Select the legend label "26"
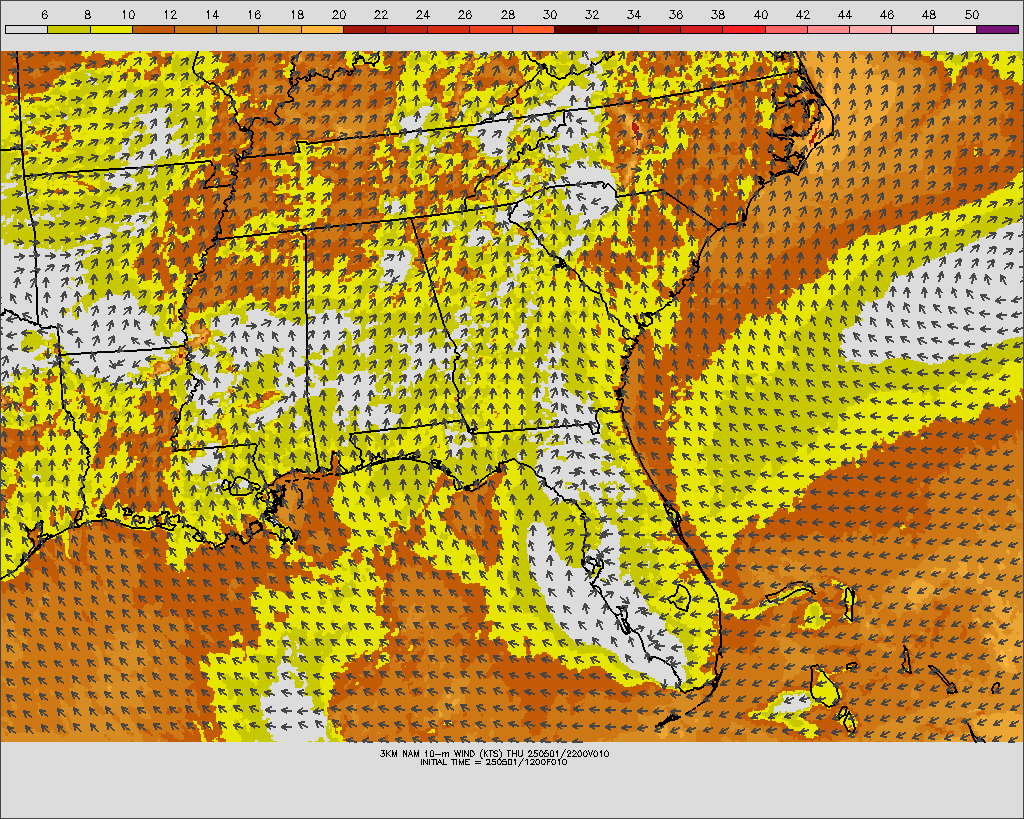Image resolution: width=1024 pixels, height=819 pixels. pos(465,14)
